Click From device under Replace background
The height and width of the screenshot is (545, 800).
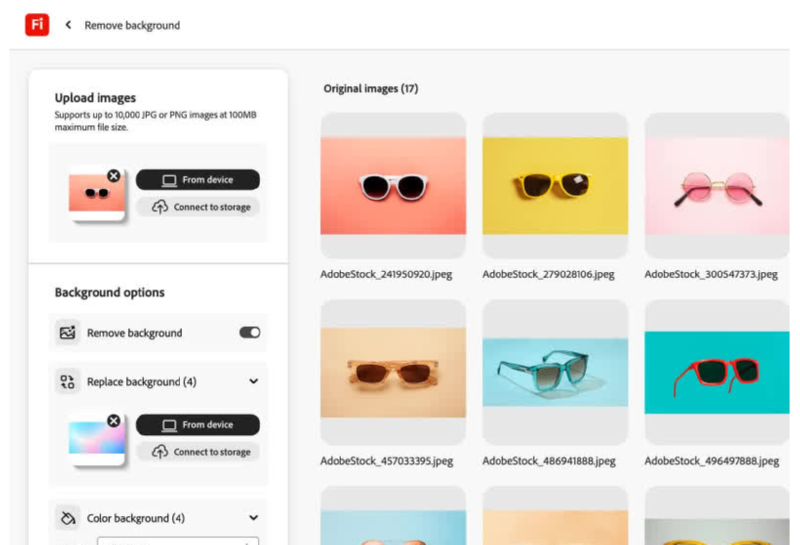(198, 425)
